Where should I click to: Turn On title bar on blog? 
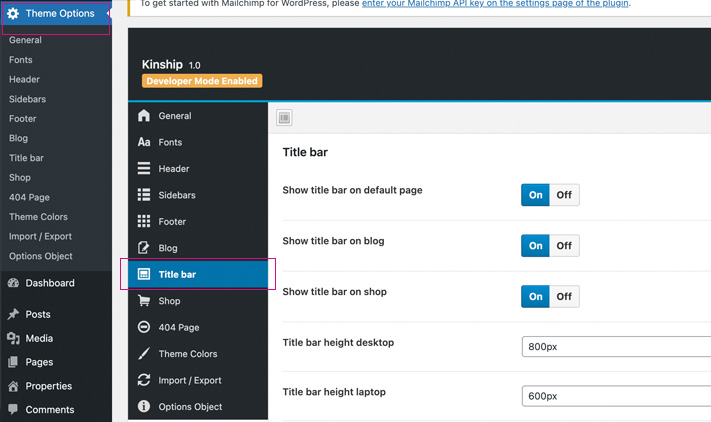pos(536,246)
